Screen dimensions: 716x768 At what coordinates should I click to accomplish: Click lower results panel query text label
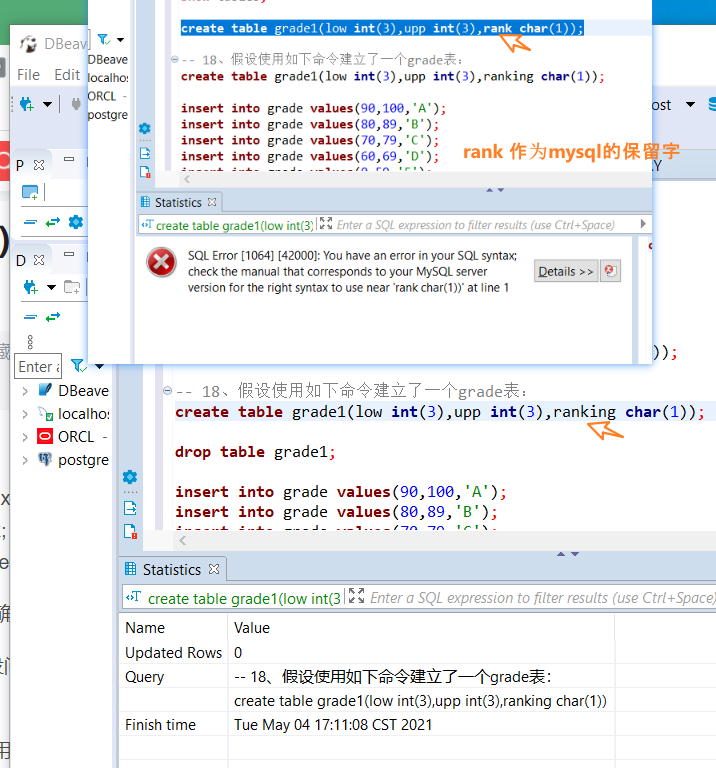point(244,599)
